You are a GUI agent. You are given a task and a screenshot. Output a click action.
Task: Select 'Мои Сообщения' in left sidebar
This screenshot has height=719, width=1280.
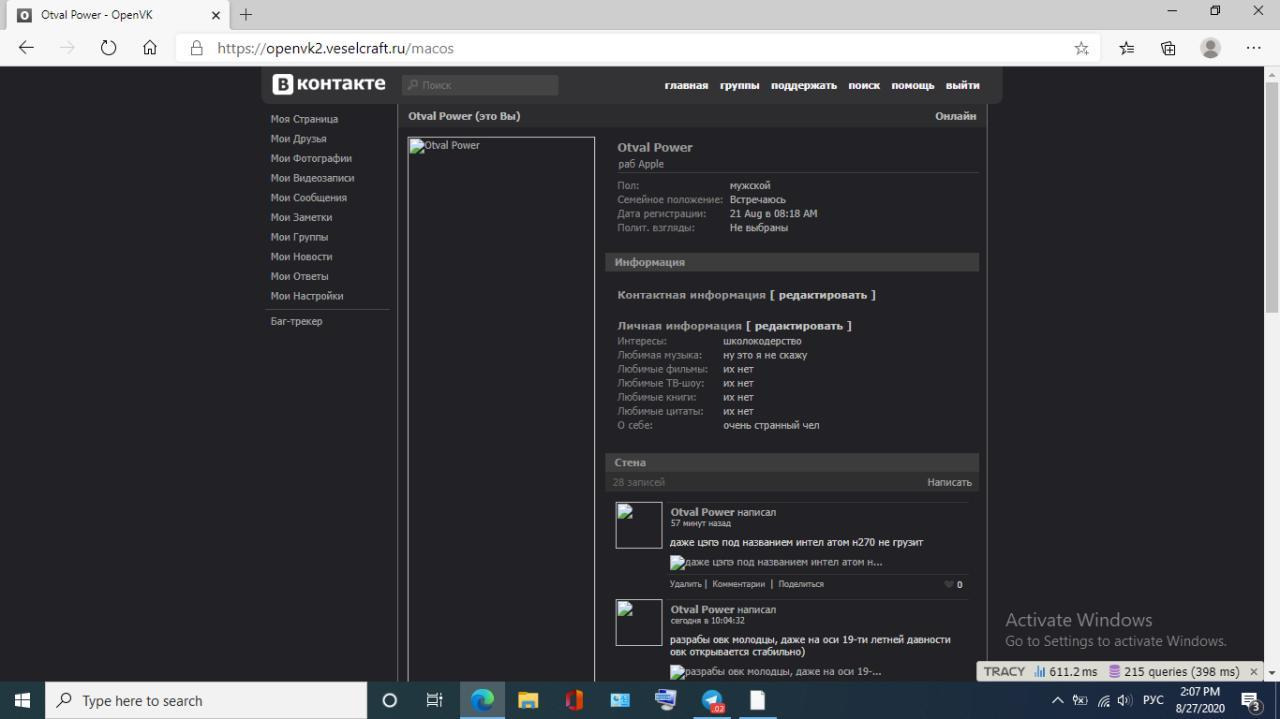pos(308,198)
